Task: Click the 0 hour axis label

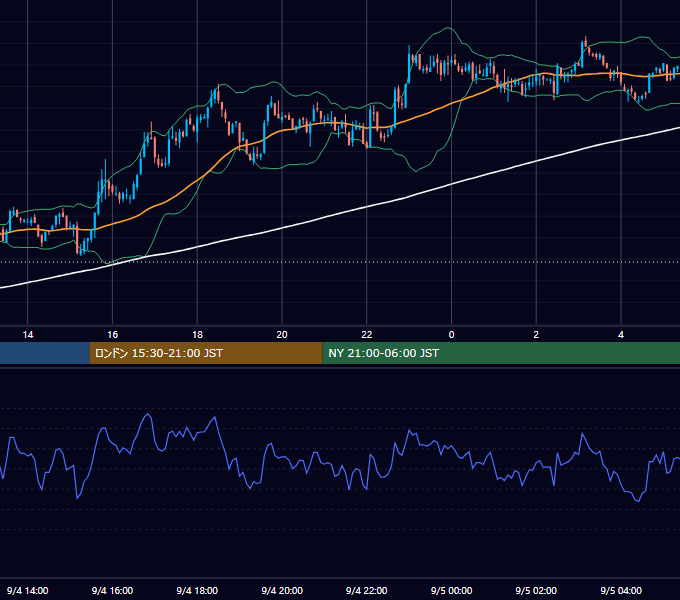Action: click(451, 335)
